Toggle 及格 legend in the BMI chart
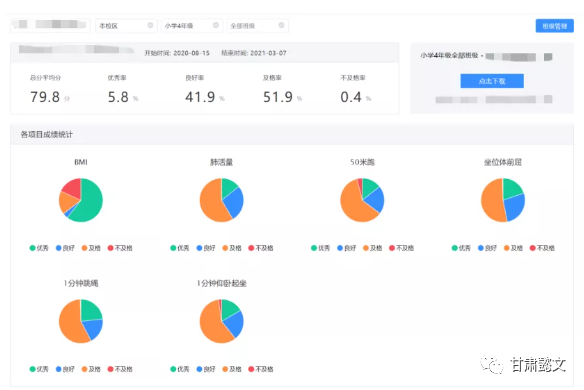 tap(91, 248)
